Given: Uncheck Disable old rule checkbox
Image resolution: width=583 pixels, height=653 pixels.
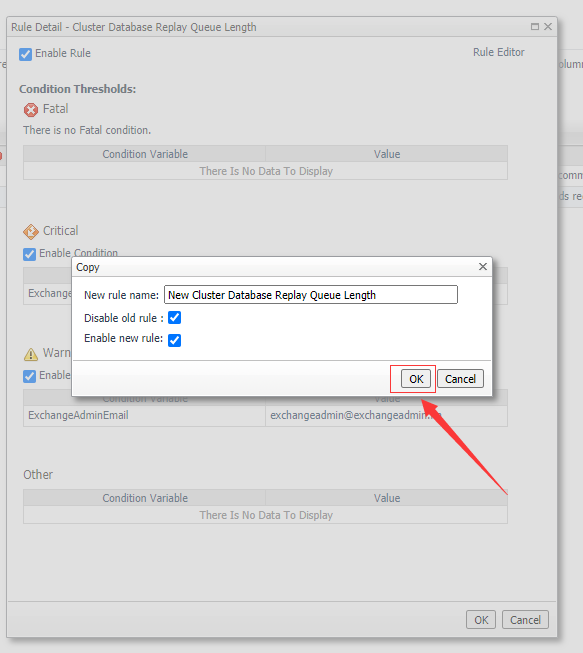Looking at the screenshot, I should [174, 318].
